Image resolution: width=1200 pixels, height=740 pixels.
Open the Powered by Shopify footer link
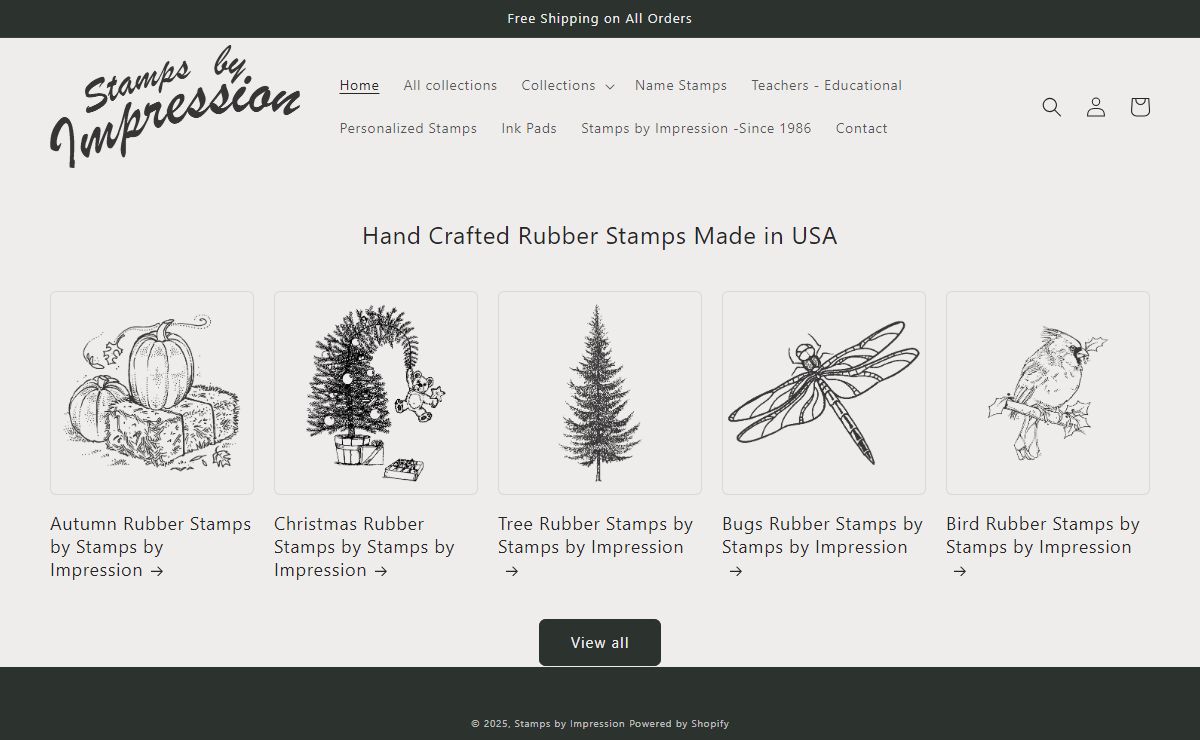coord(679,724)
